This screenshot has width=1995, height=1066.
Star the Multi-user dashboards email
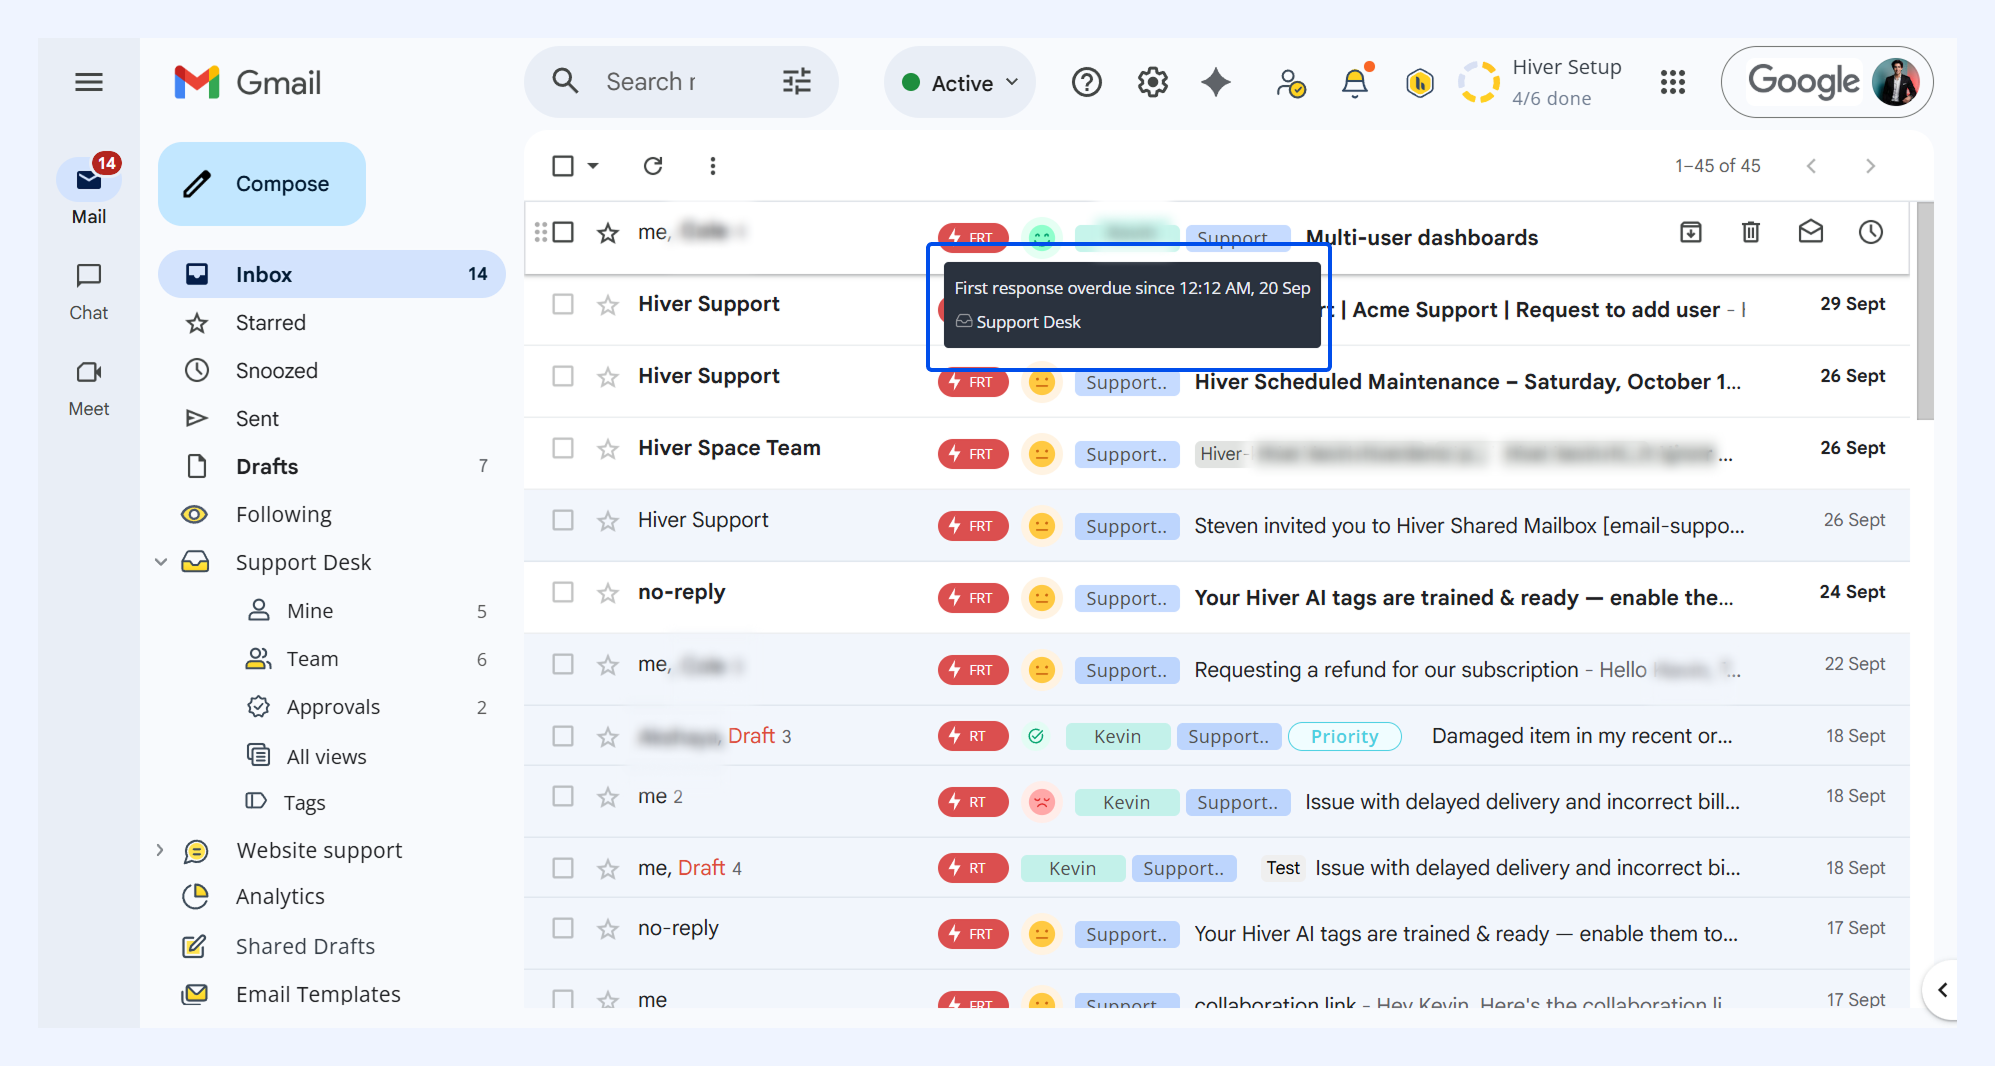(608, 233)
